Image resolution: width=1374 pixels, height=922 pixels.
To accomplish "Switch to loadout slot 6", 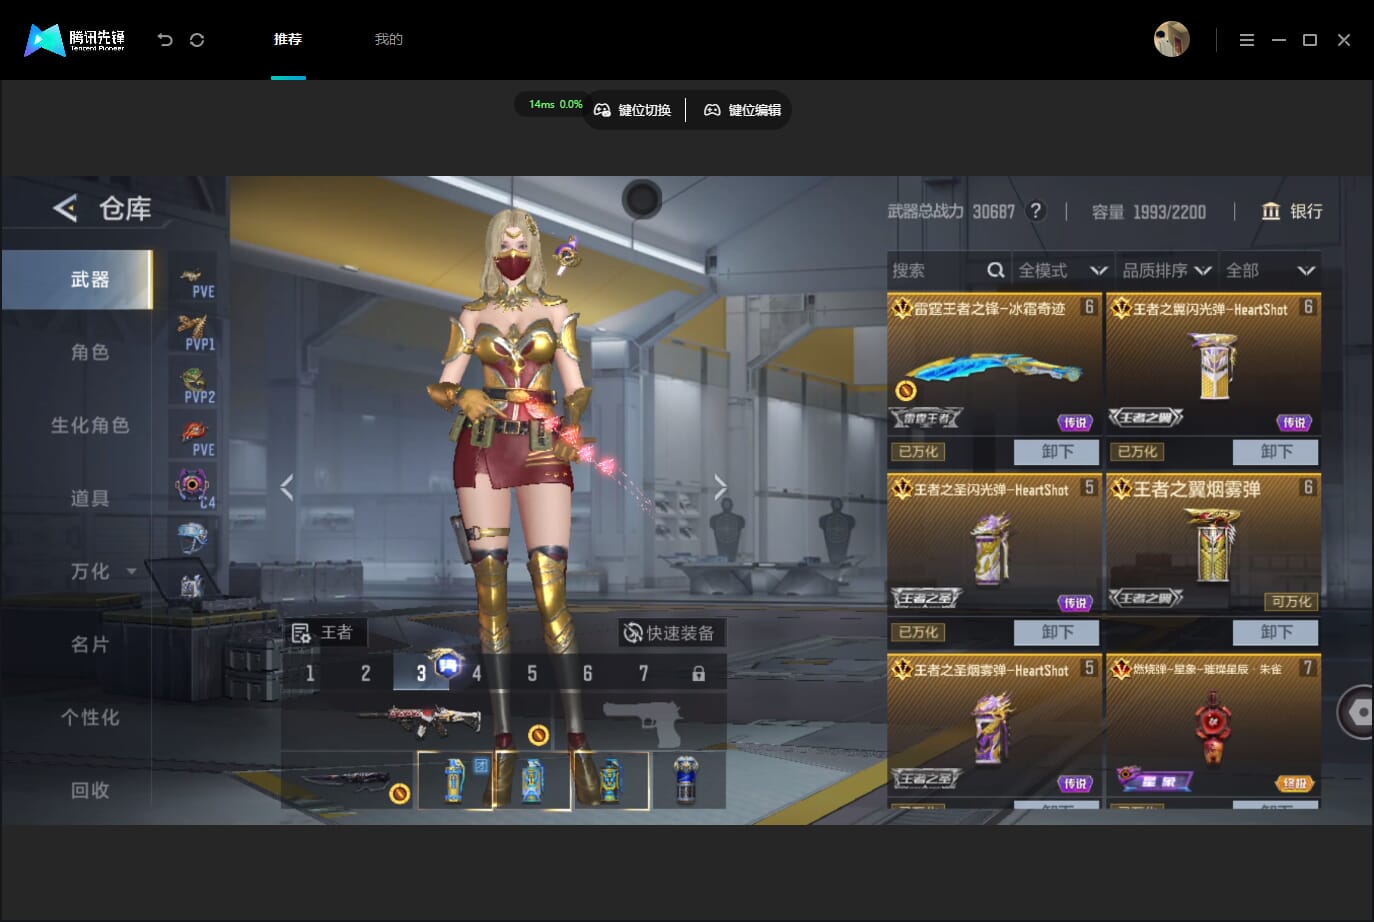I will coord(588,673).
